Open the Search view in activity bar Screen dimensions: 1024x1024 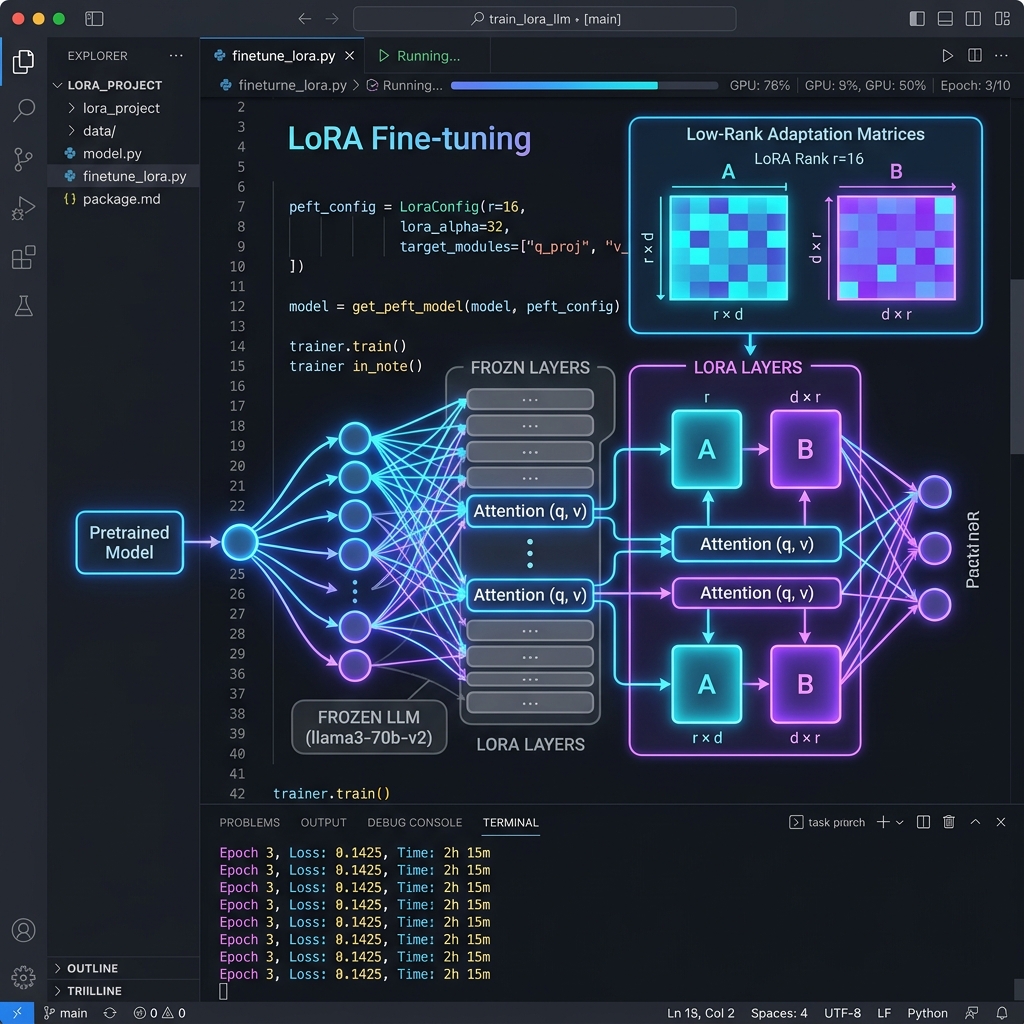(x=24, y=110)
